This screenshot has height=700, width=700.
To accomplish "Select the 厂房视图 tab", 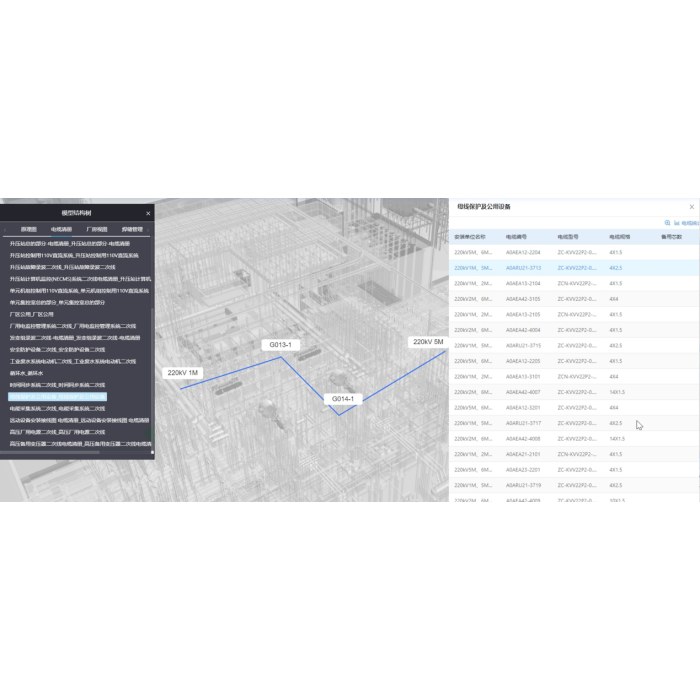I will coord(97,229).
